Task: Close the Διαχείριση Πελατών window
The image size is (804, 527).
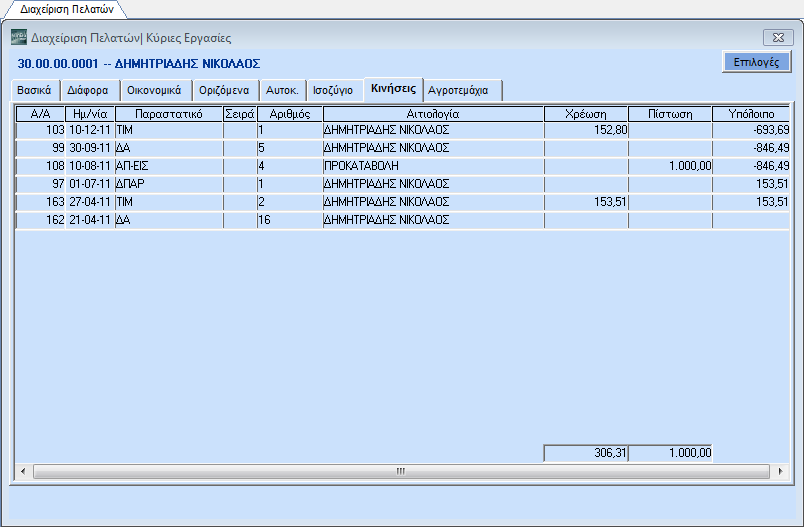Action: 778,37
